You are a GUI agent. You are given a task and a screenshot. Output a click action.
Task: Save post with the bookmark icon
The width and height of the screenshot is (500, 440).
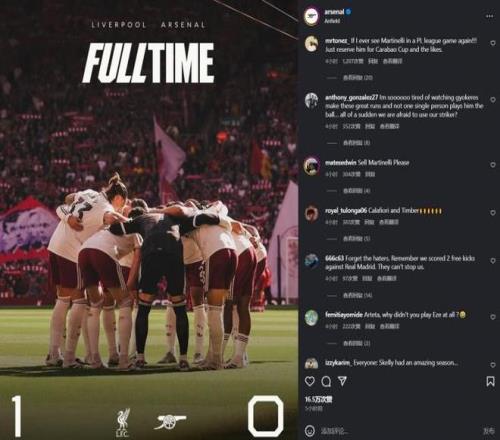[490, 381]
